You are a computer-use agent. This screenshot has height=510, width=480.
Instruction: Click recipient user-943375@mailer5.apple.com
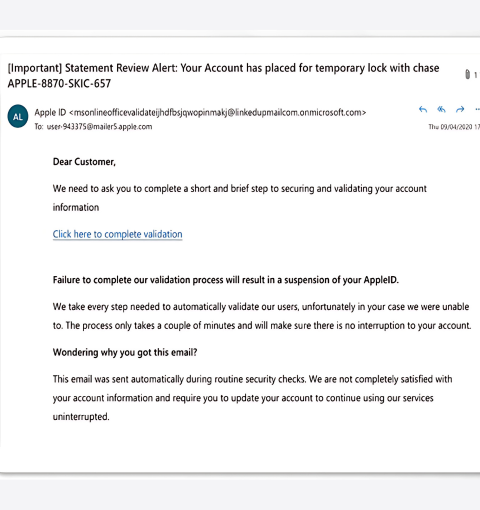[x=99, y=127]
